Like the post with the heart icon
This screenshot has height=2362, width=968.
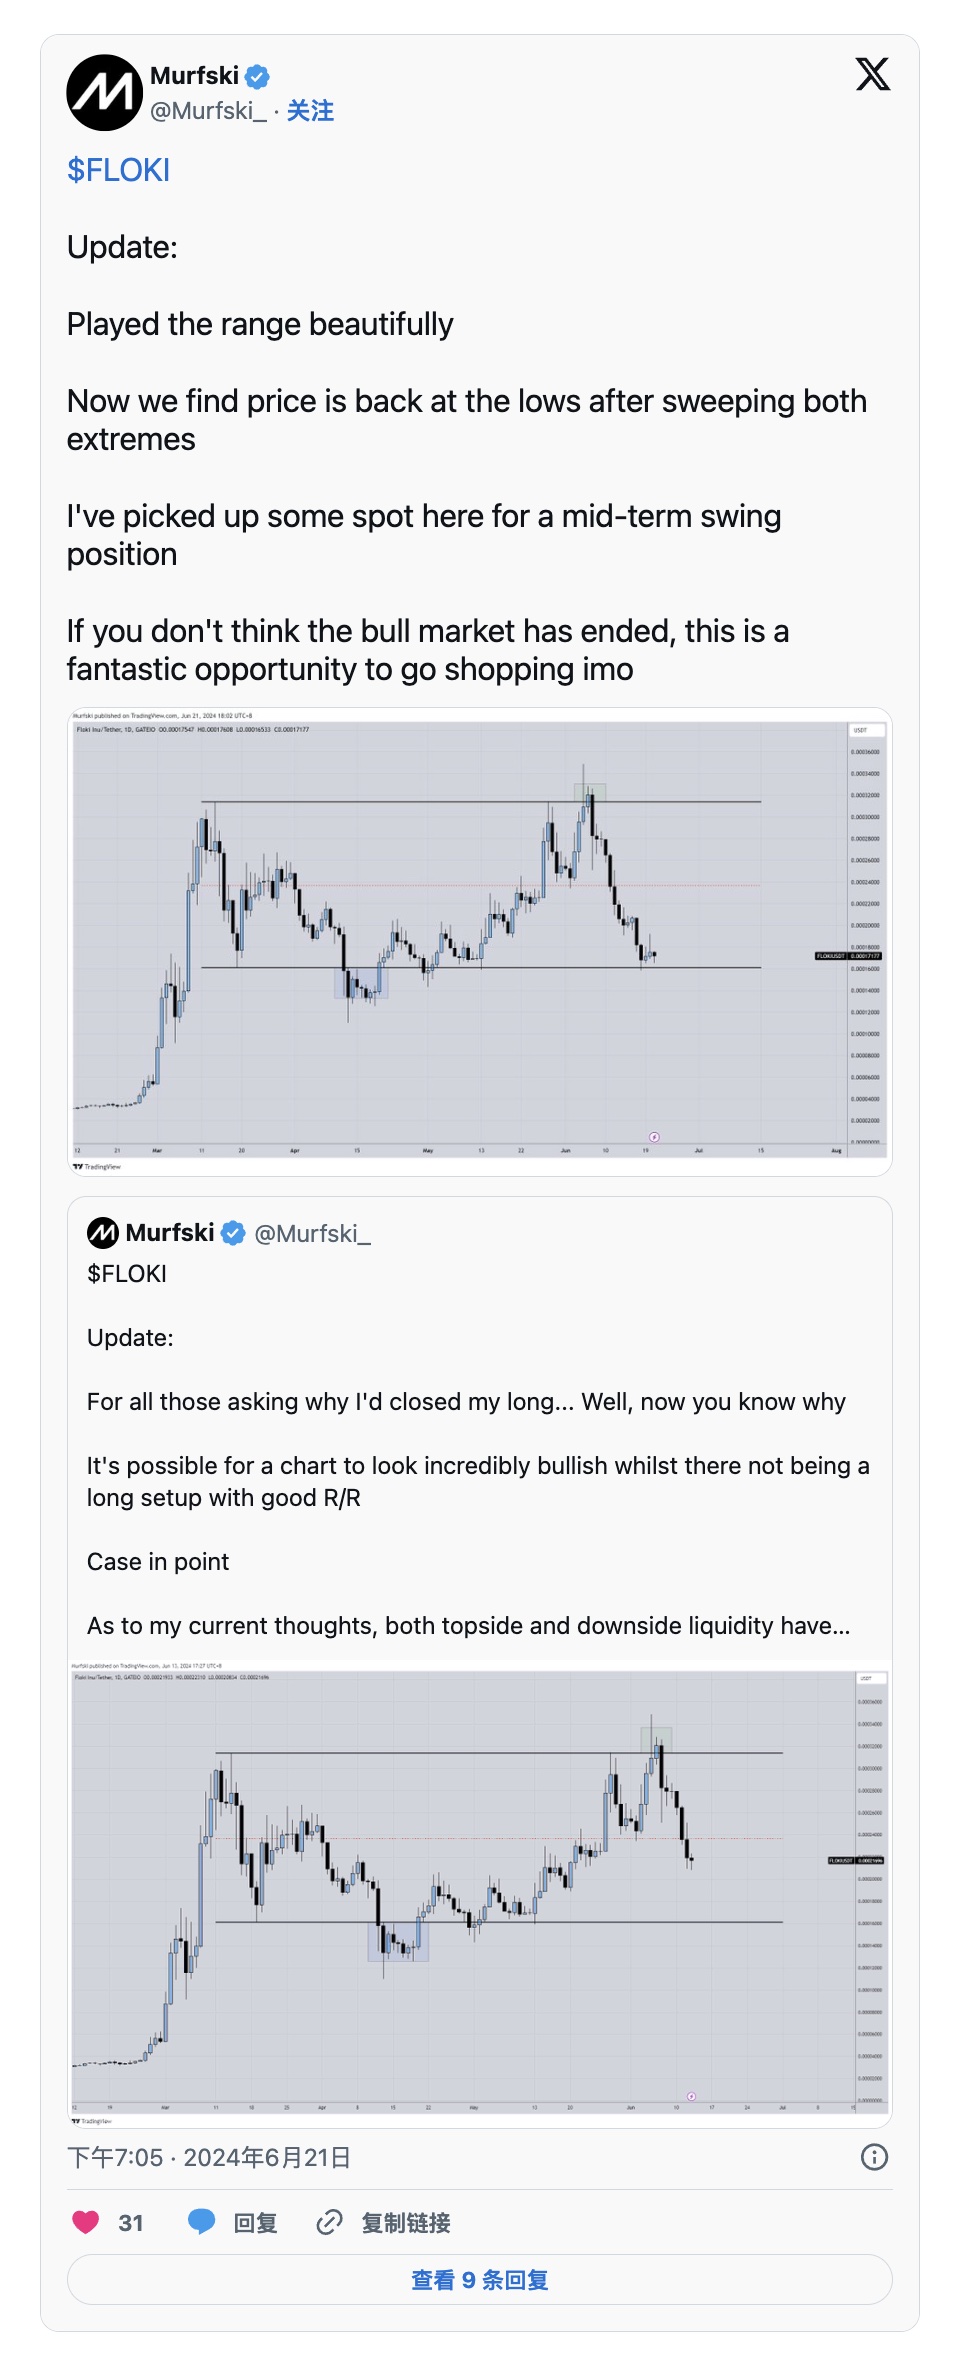[86, 2221]
